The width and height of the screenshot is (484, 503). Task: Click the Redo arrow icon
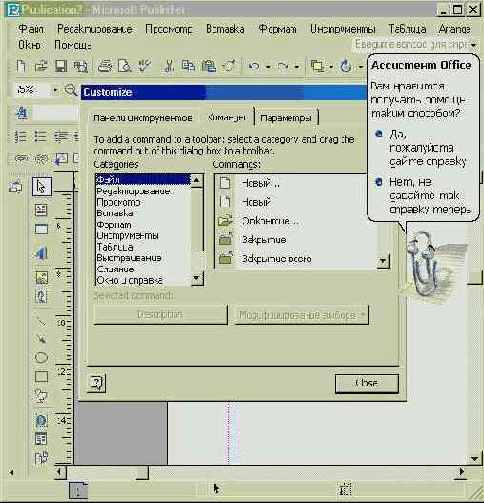click(x=283, y=66)
